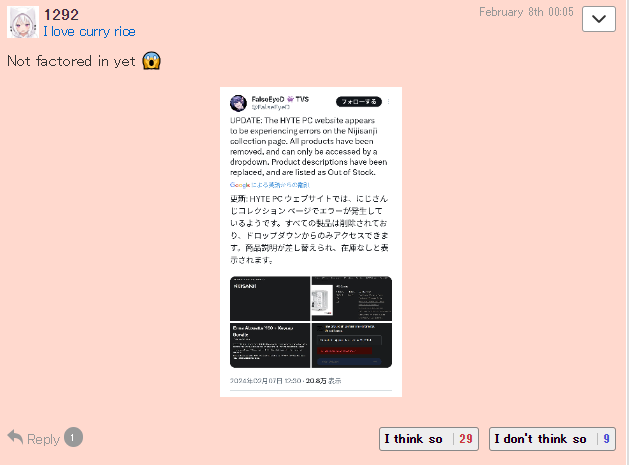Open the PC case top-right screenshot thumbnail
The width and height of the screenshot is (629, 465).
pos(352,298)
